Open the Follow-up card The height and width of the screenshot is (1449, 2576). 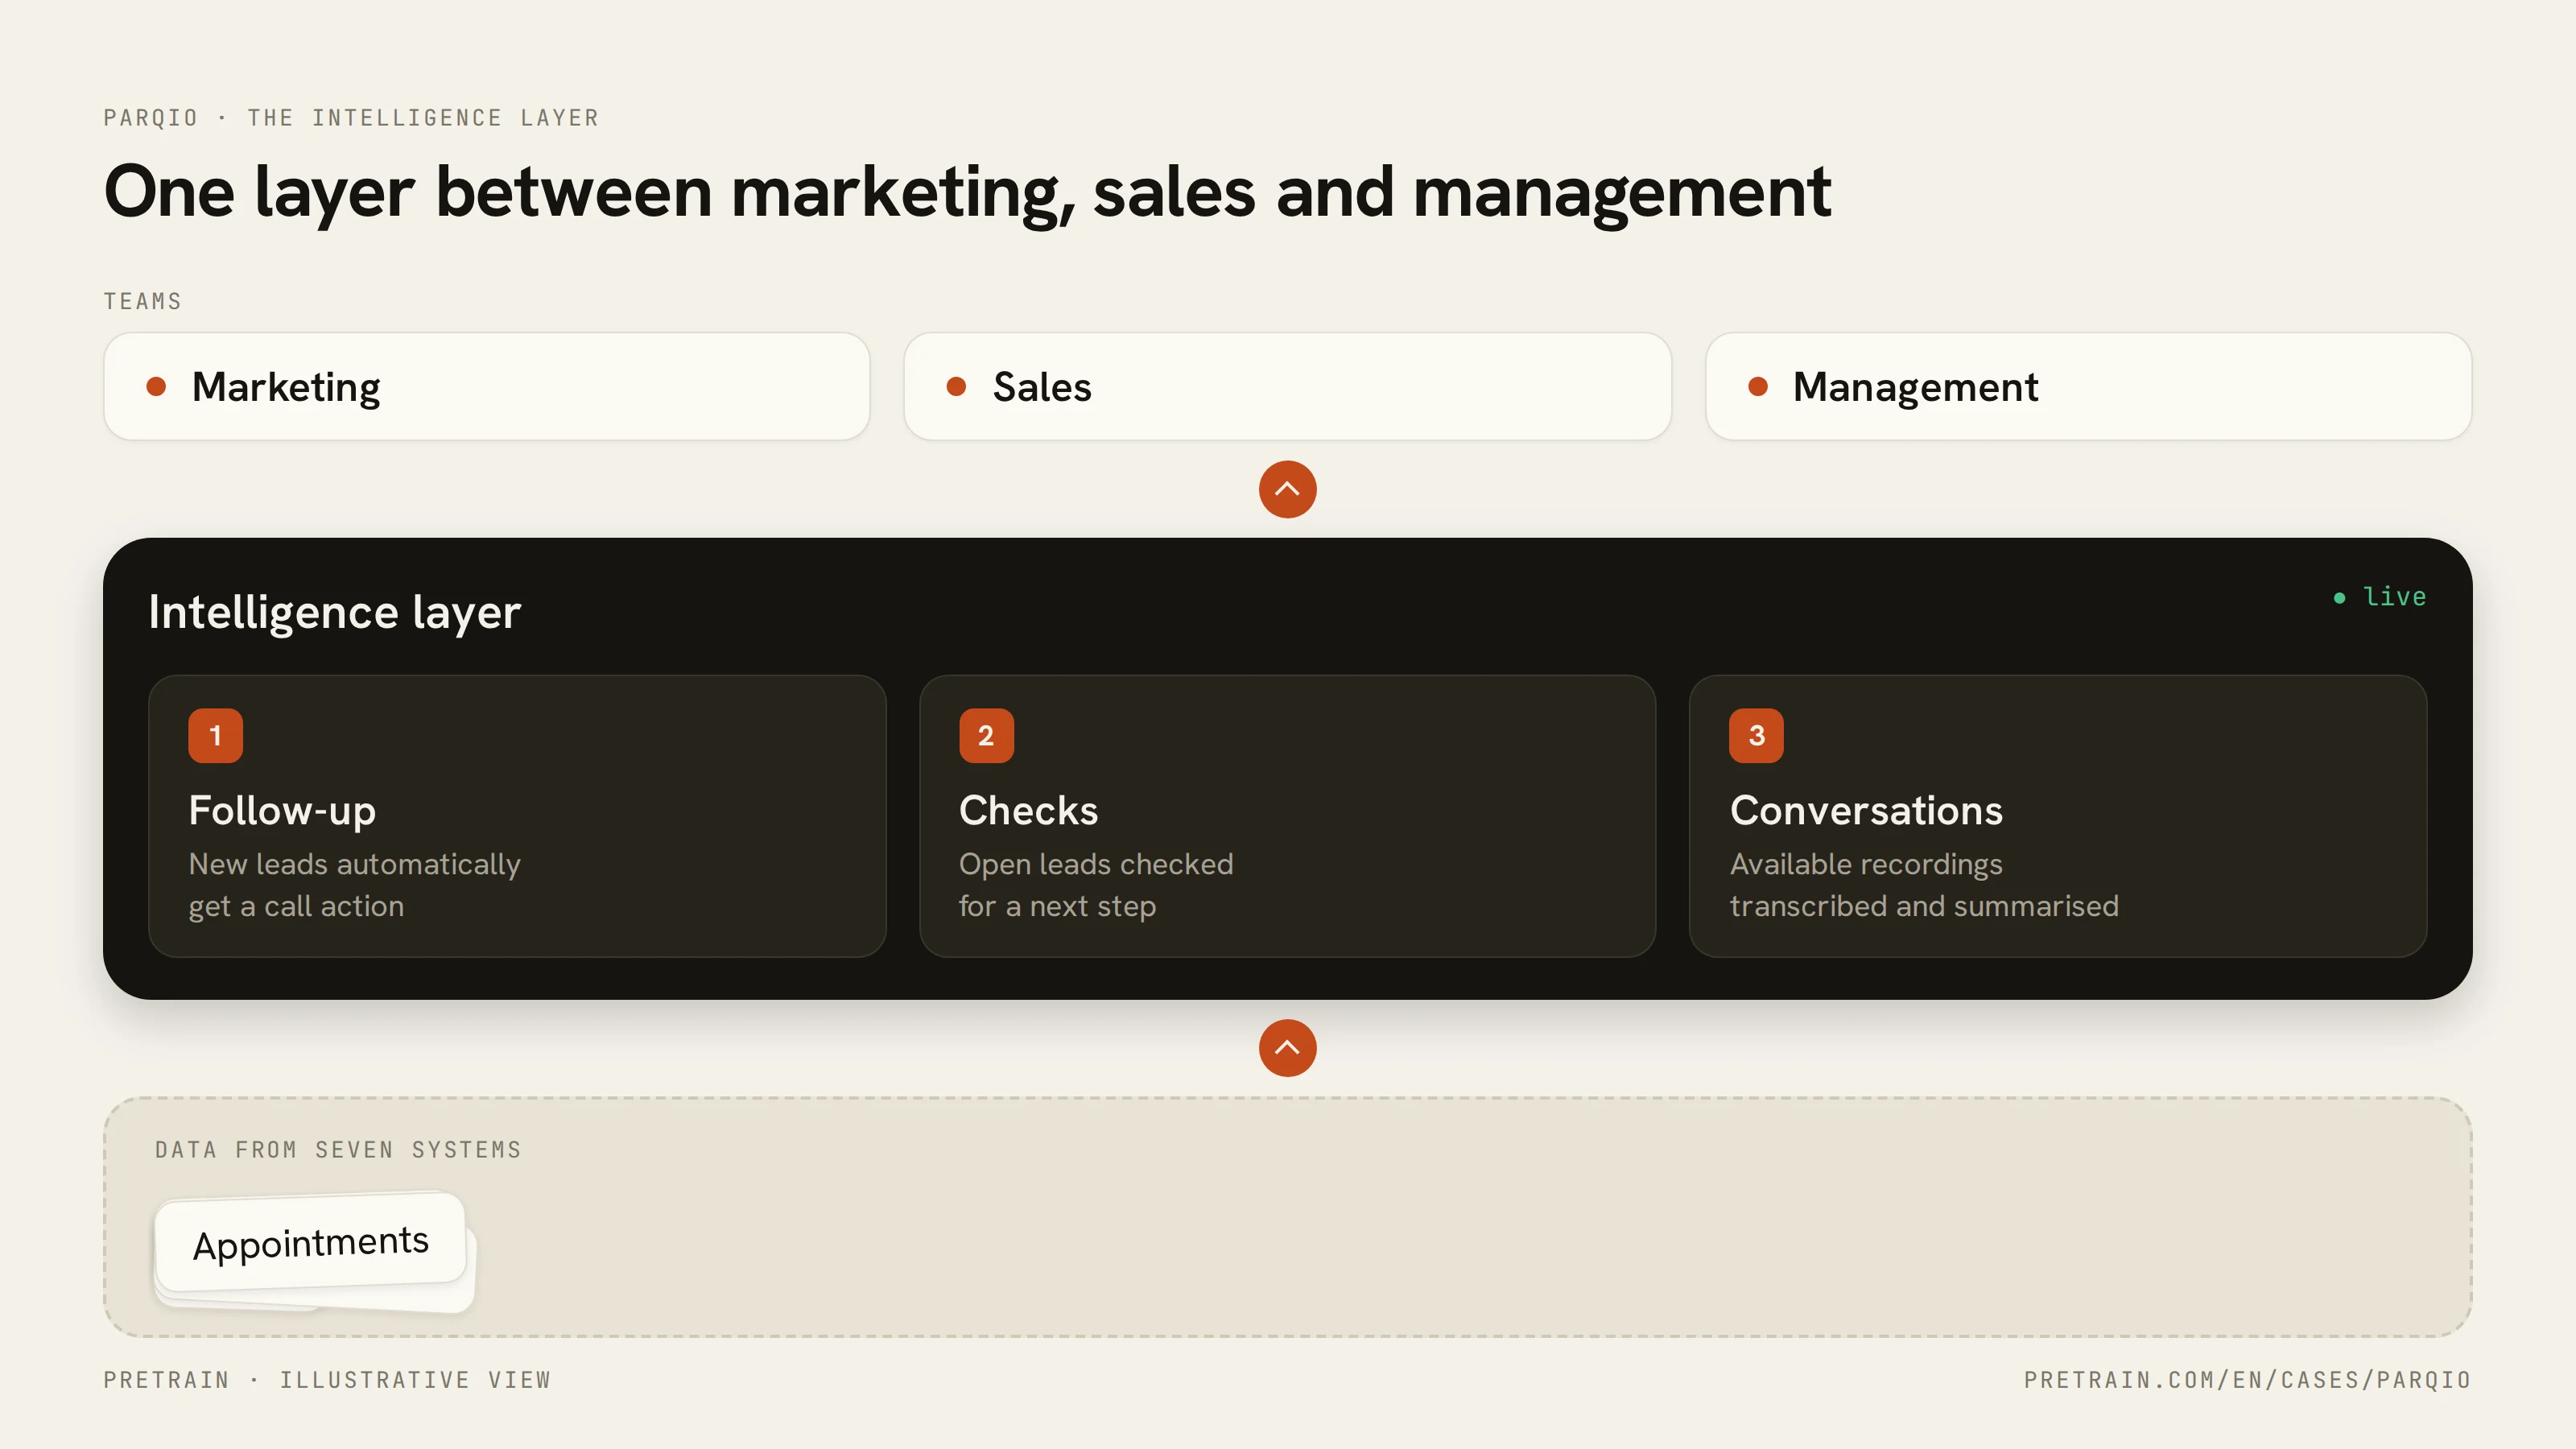click(517, 816)
